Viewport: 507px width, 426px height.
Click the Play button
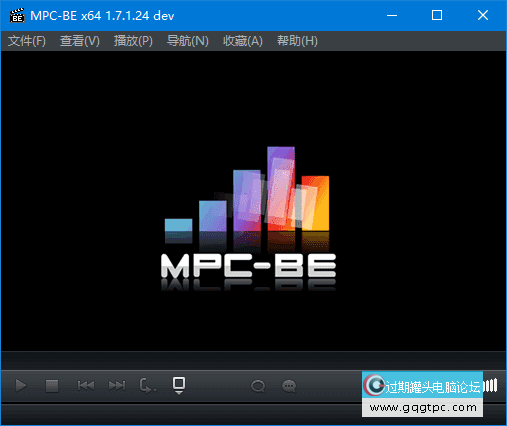click(x=21, y=386)
